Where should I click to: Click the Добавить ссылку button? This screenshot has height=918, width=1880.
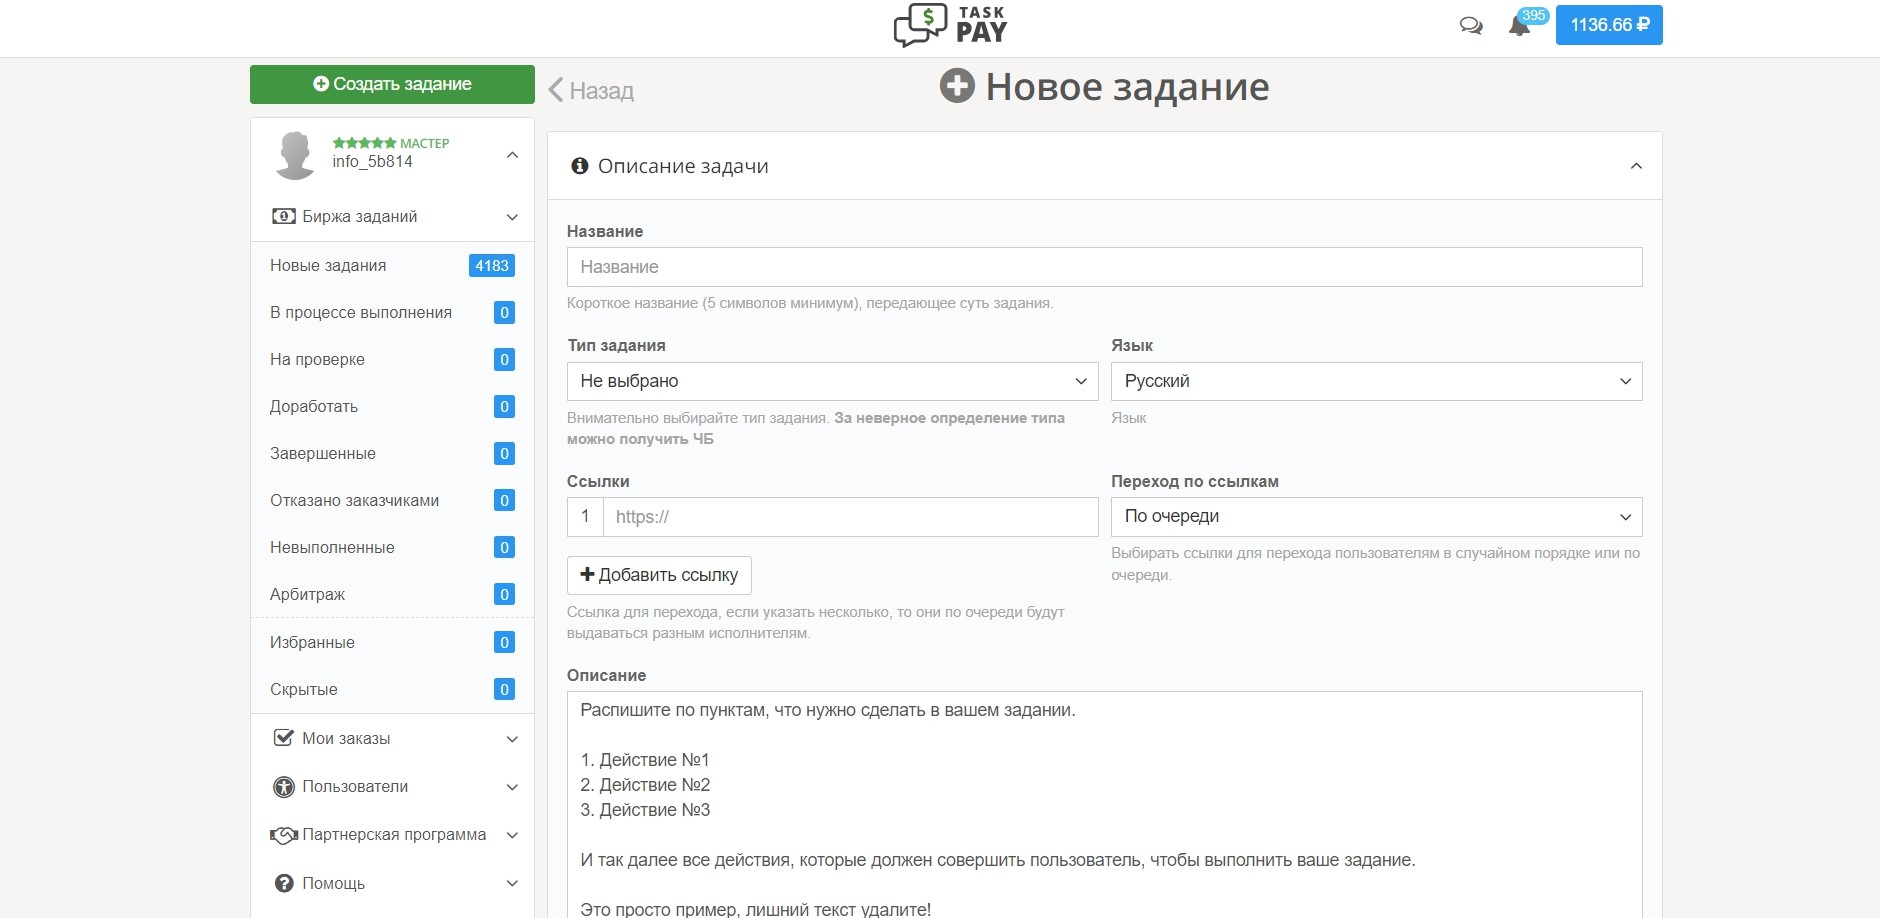(x=659, y=575)
